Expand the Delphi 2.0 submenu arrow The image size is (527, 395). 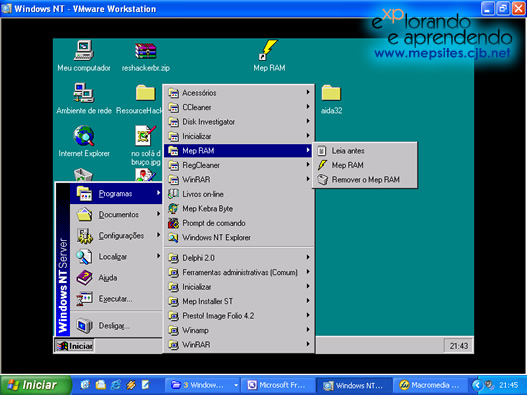[308, 257]
